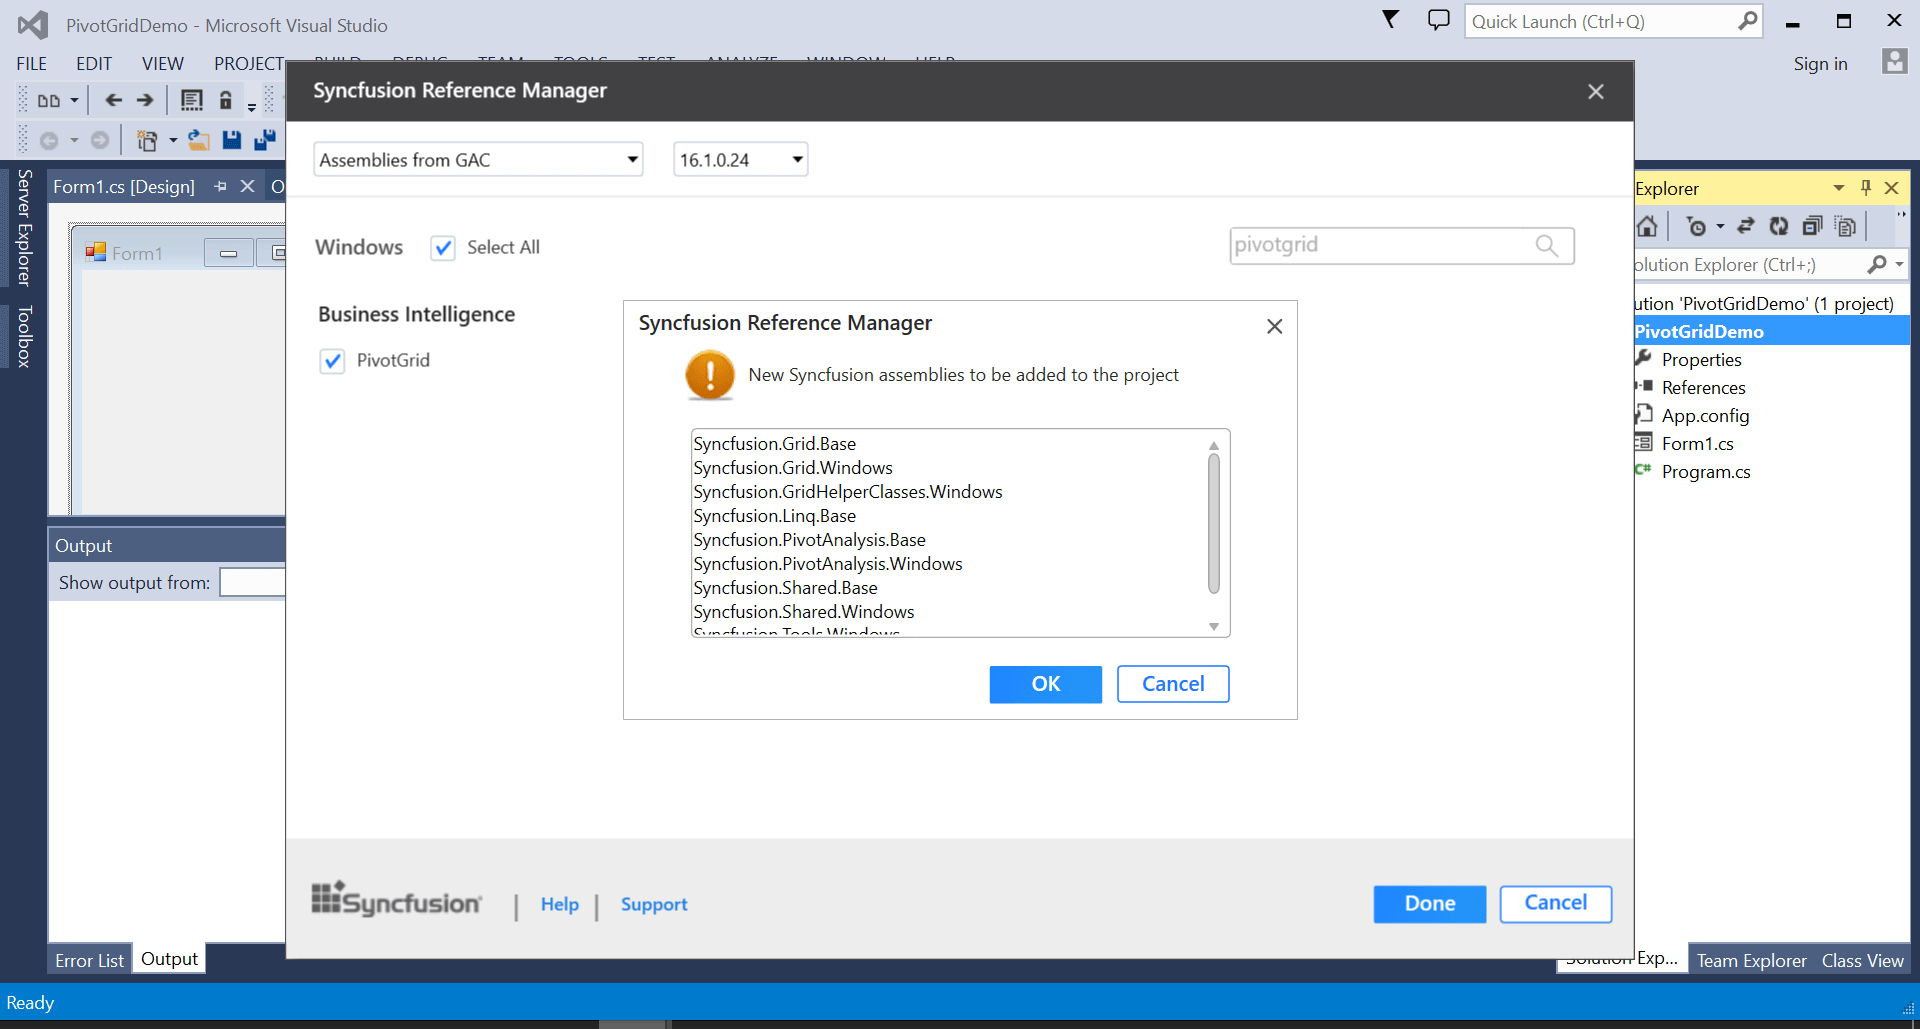Close the inner Syncfusion Reference Manager dialog
The image size is (1920, 1029).
point(1274,326)
